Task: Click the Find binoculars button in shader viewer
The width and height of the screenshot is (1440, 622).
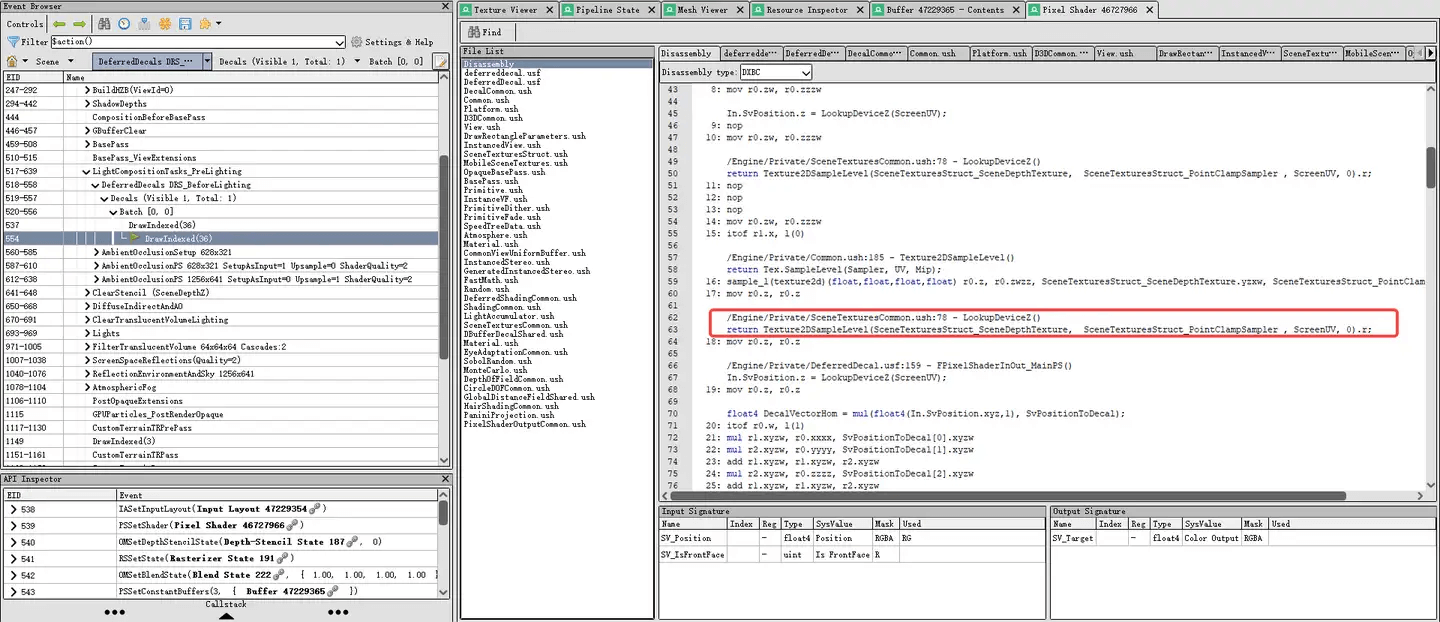Action: click(x=486, y=32)
